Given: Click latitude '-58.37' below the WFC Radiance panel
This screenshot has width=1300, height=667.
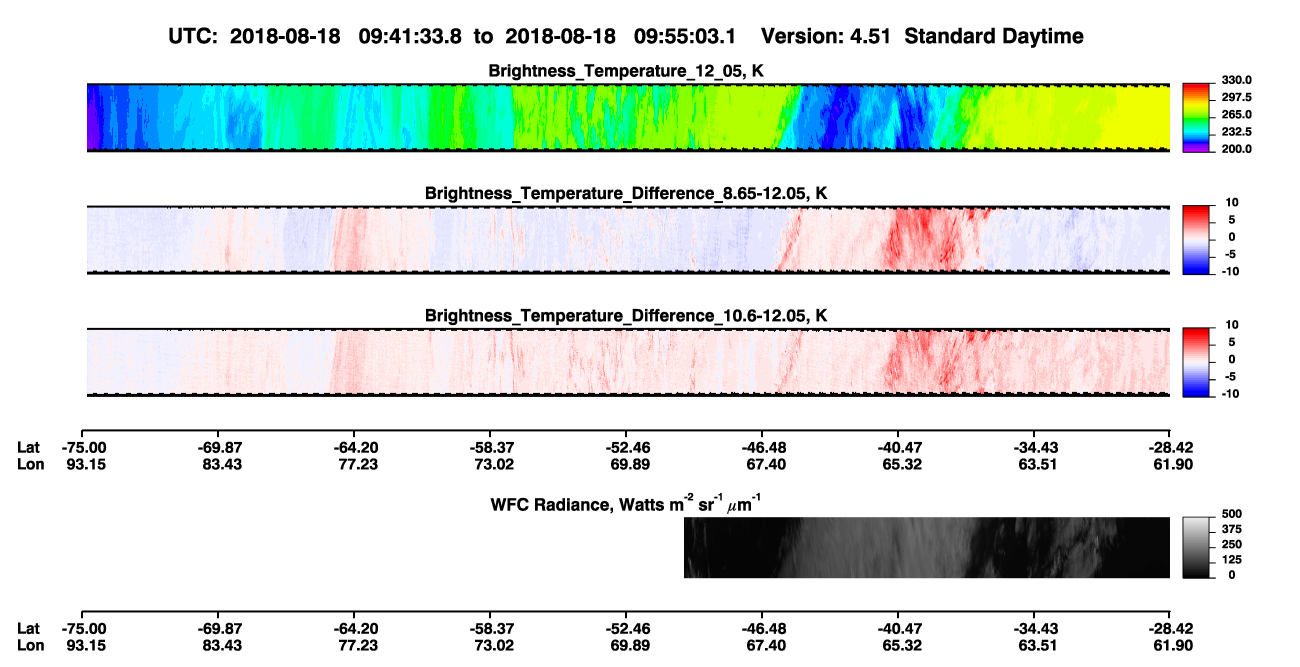Looking at the screenshot, I should [490, 628].
